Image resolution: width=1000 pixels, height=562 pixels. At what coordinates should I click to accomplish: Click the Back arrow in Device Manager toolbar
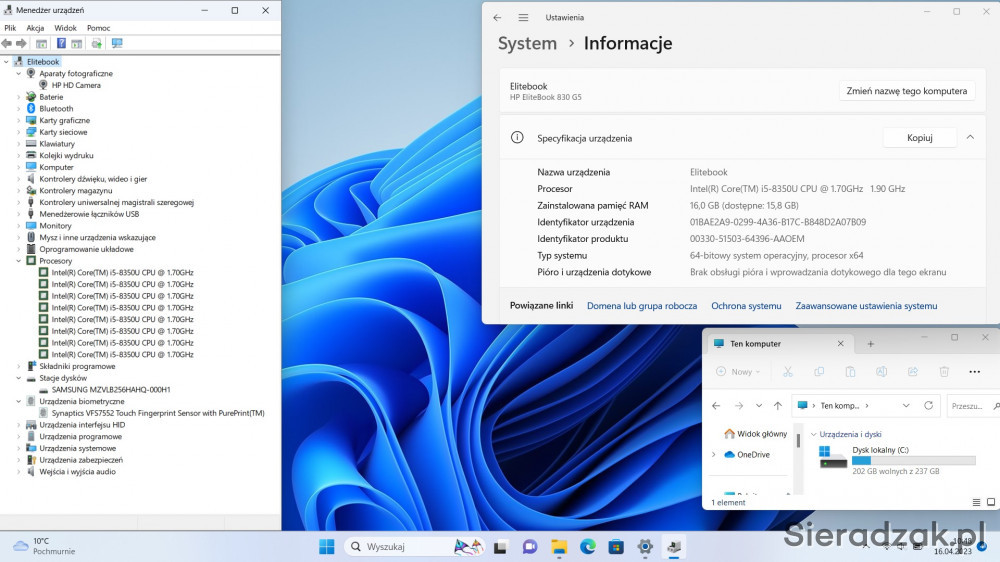click(x=6, y=43)
